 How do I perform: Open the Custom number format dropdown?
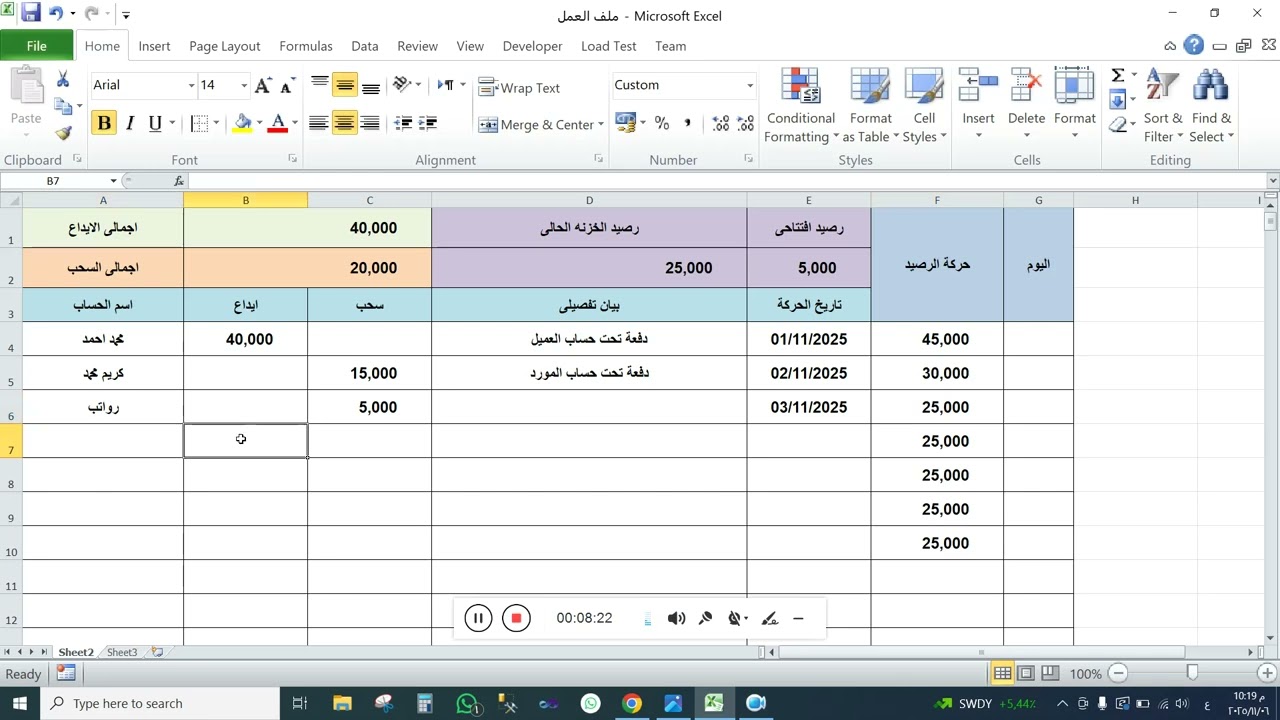click(x=750, y=86)
